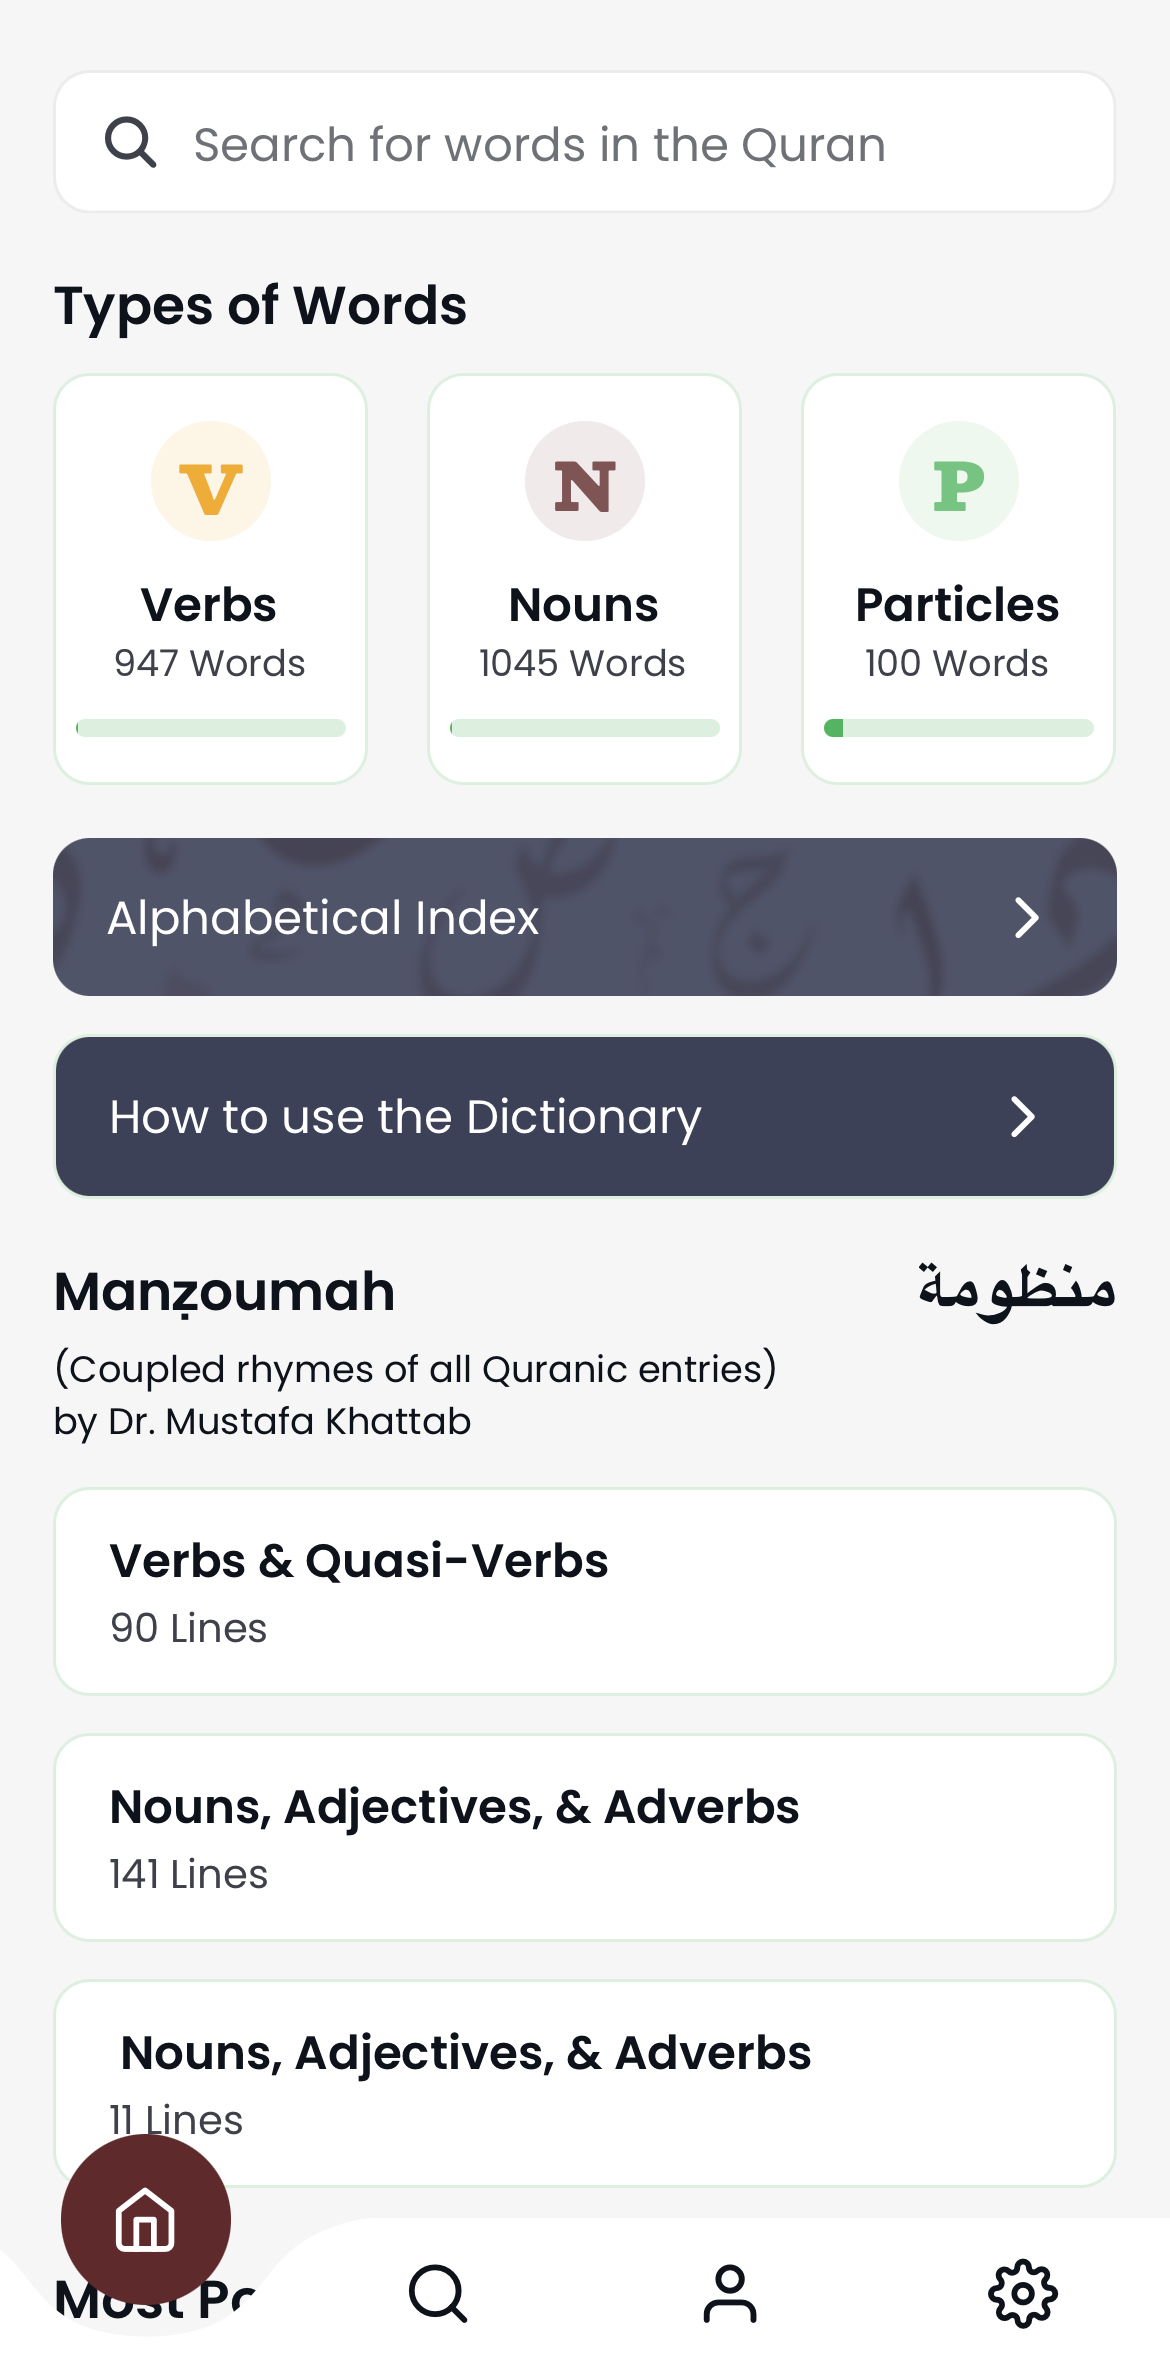Tap the Arabic منظومة heading
The width and height of the screenshot is (1170, 2373).
coord(1016,1289)
